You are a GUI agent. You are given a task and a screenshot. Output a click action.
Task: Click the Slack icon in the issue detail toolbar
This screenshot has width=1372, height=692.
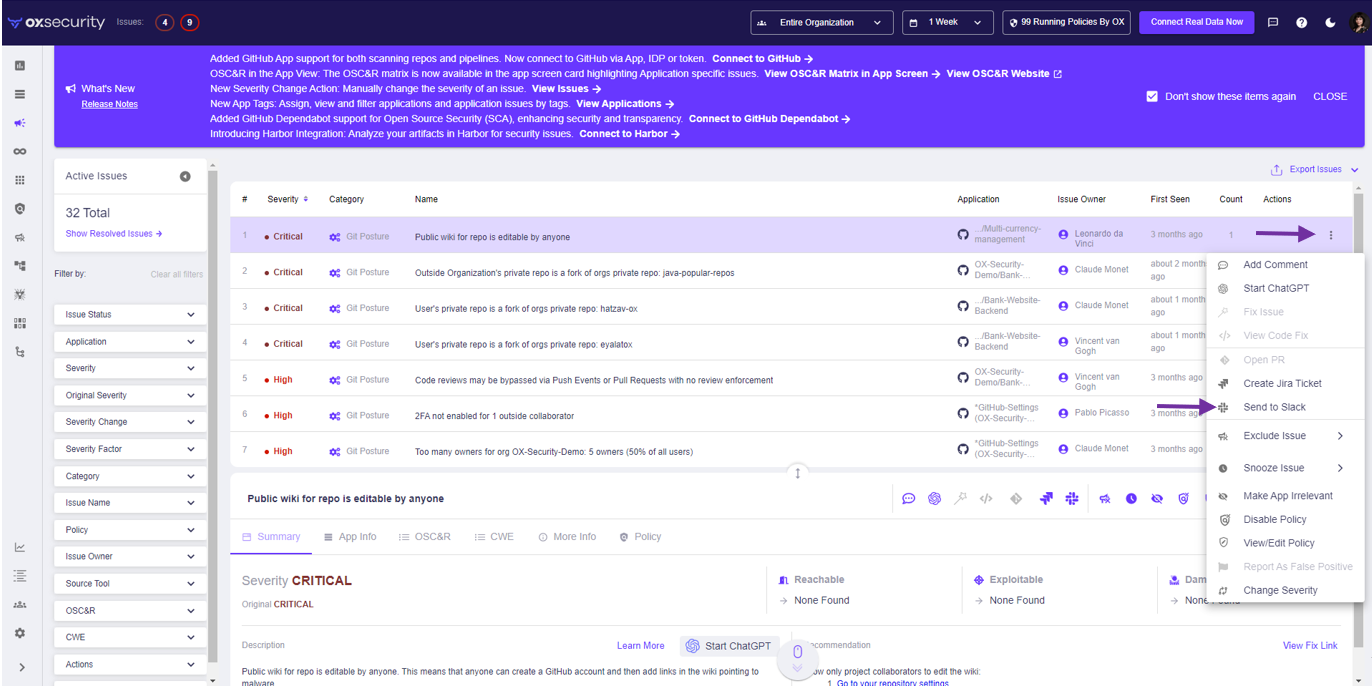pyautogui.click(x=1072, y=499)
